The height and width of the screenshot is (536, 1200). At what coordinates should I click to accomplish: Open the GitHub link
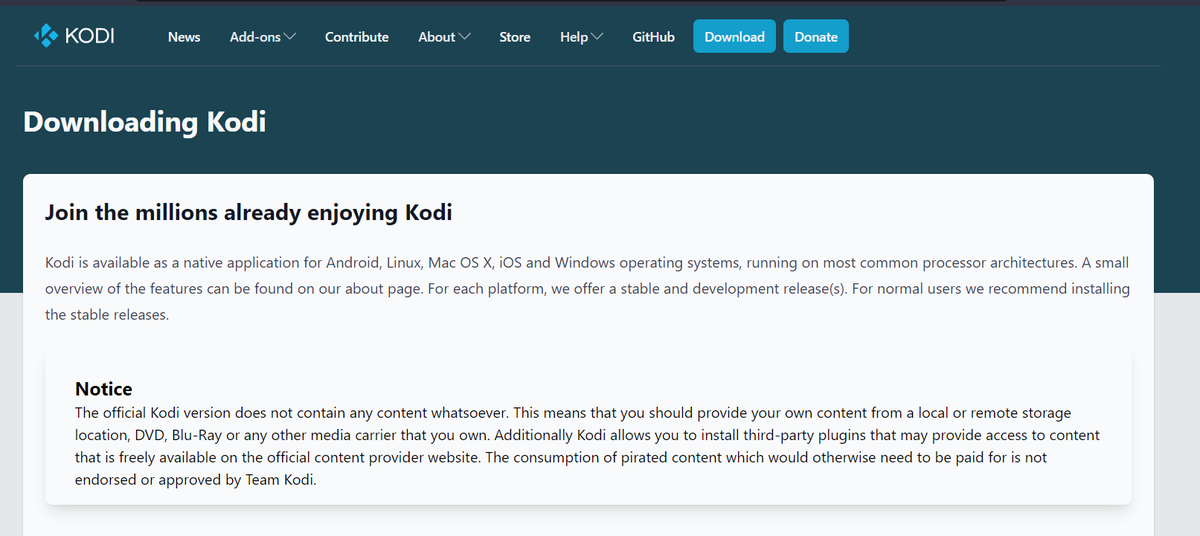[653, 37]
